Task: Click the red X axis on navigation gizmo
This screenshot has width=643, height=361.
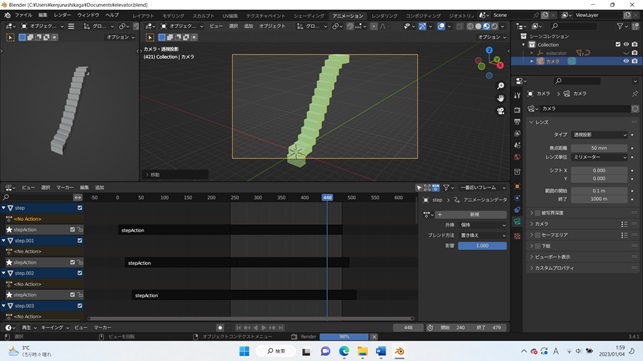Action: [x=500, y=65]
